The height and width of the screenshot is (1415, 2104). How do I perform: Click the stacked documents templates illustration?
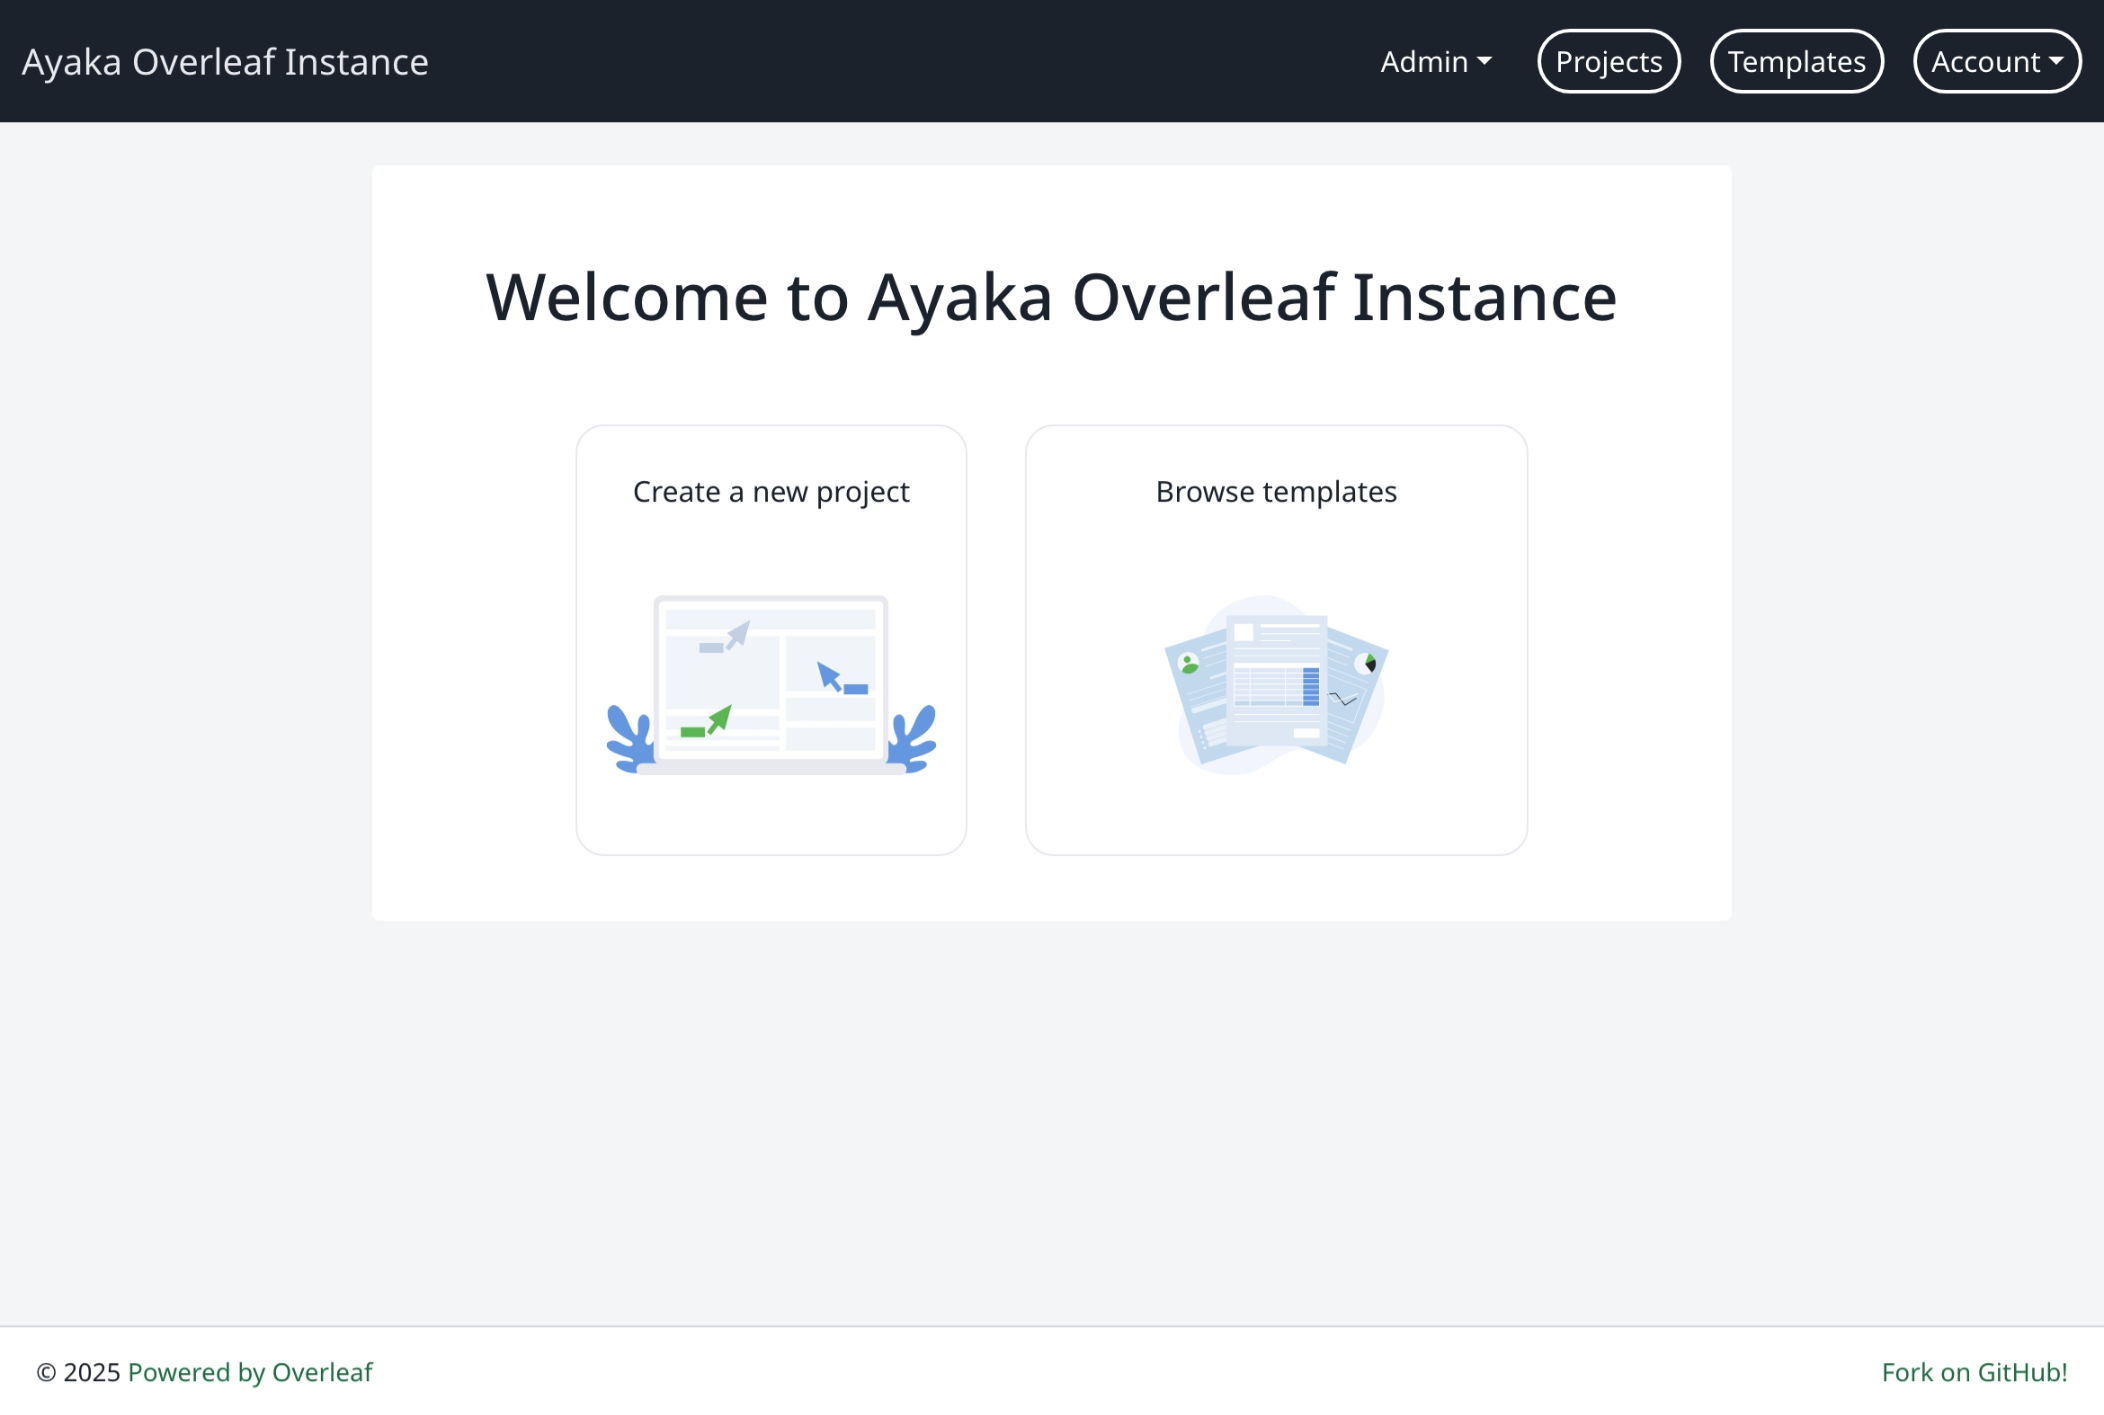pyautogui.click(x=1276, y=685)
